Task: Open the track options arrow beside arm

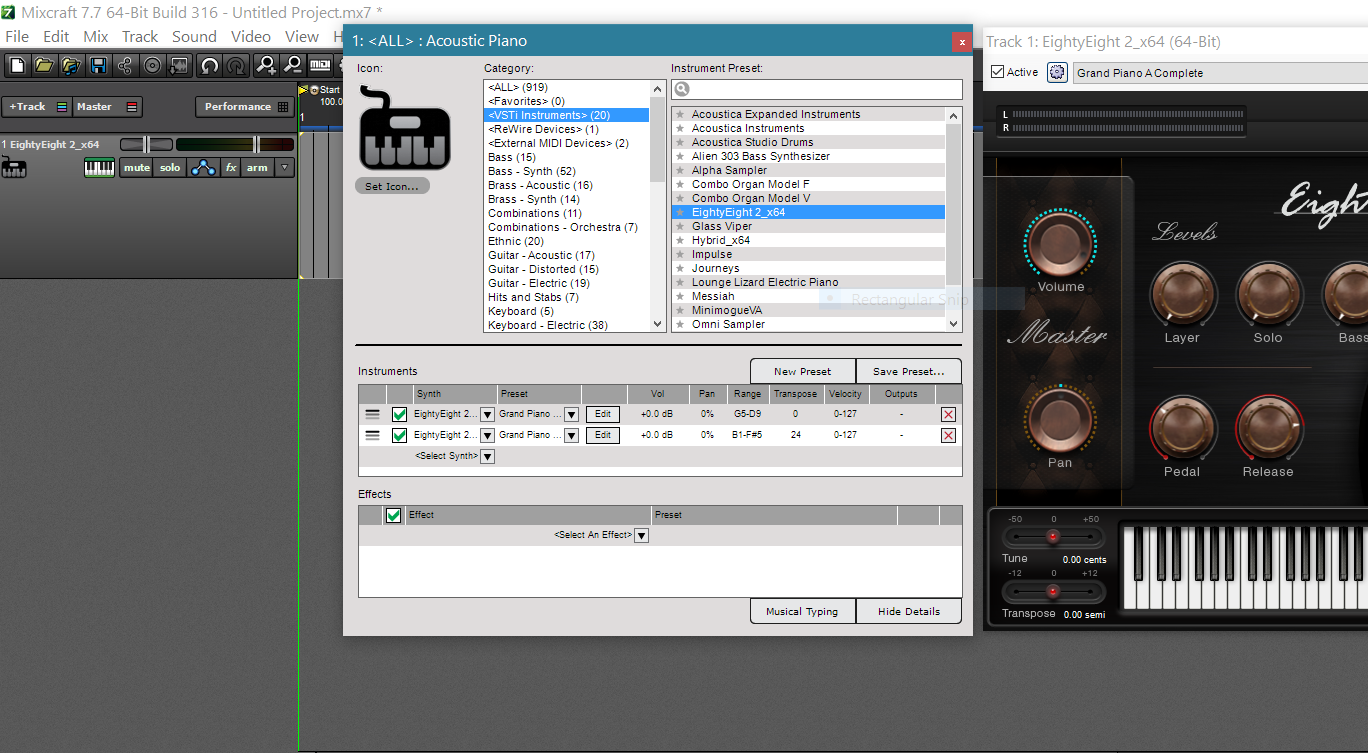Action: tap(285, 168)
